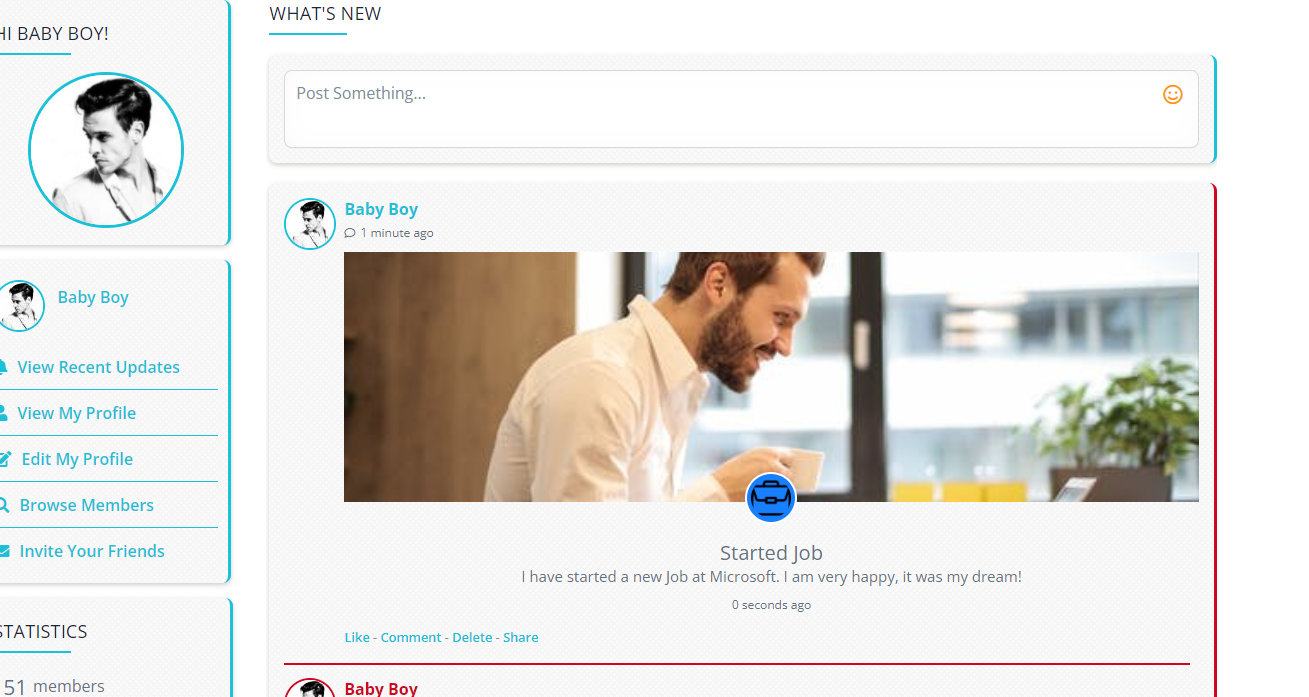Open the emoji picker in post box
This screenshot has height=697, width=1309.
pos(1172,94)
